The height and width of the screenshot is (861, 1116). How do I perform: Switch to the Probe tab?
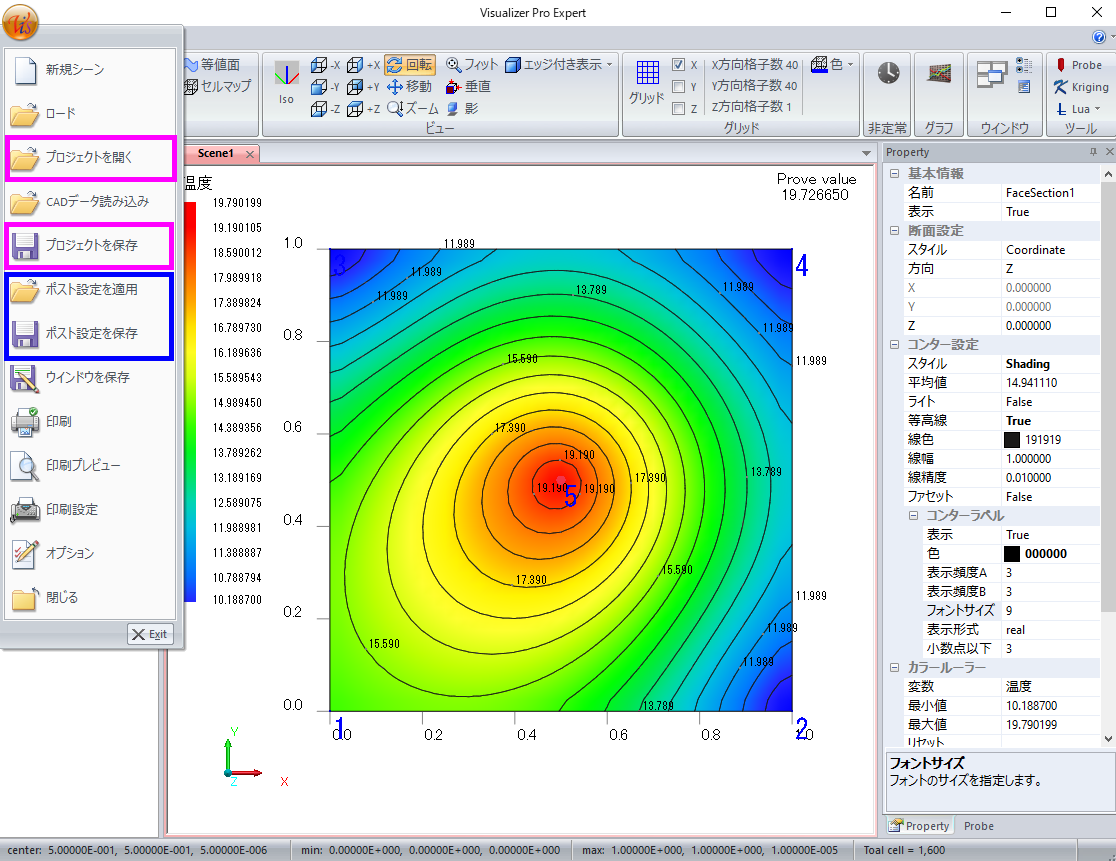(x=978, y=826)
